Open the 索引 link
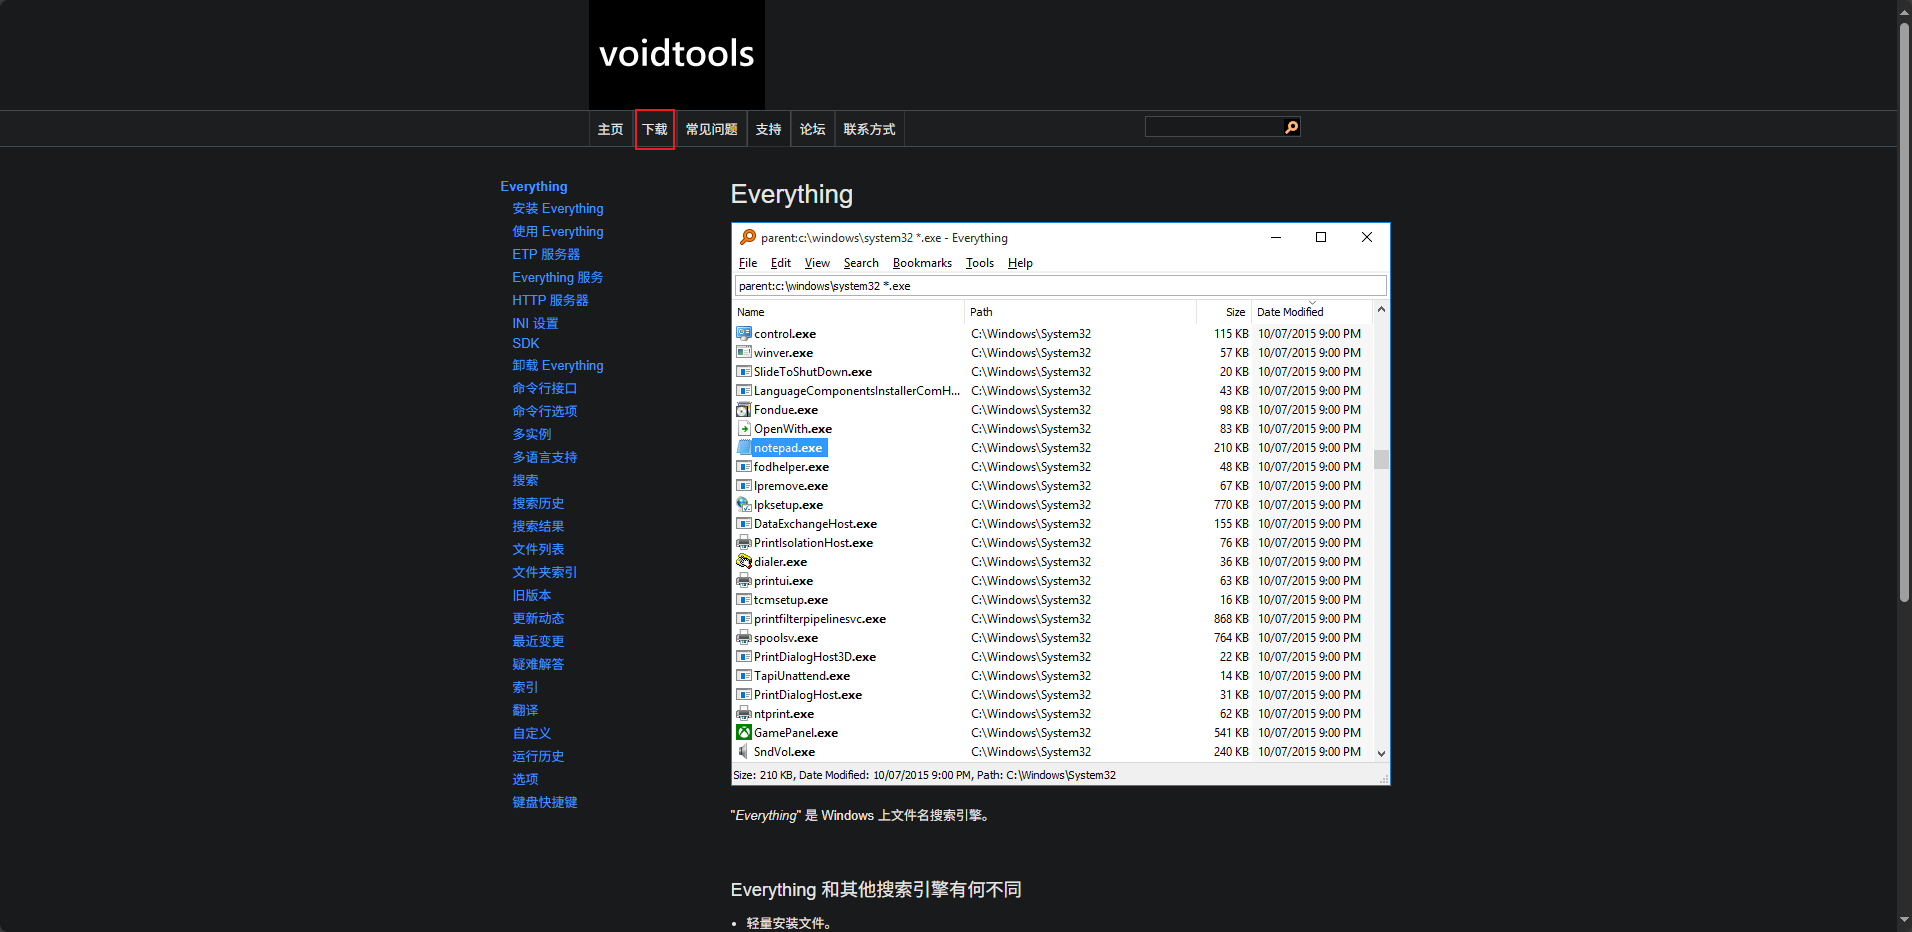The image size is (1912, 932). point(525,687)
